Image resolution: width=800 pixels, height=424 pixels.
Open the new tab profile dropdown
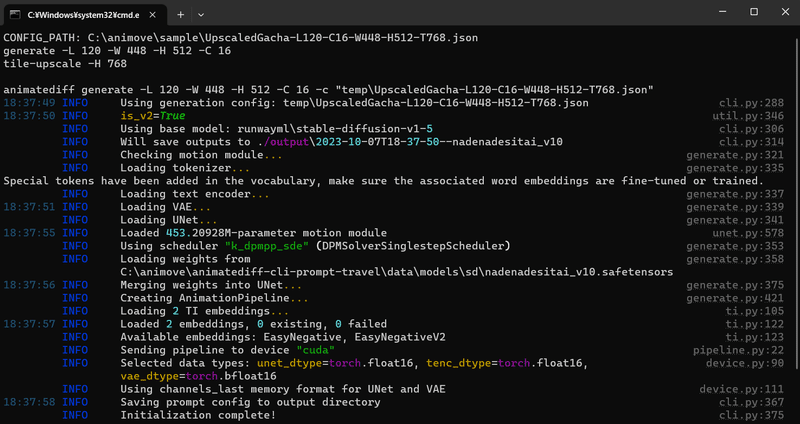tap(201, 15)
